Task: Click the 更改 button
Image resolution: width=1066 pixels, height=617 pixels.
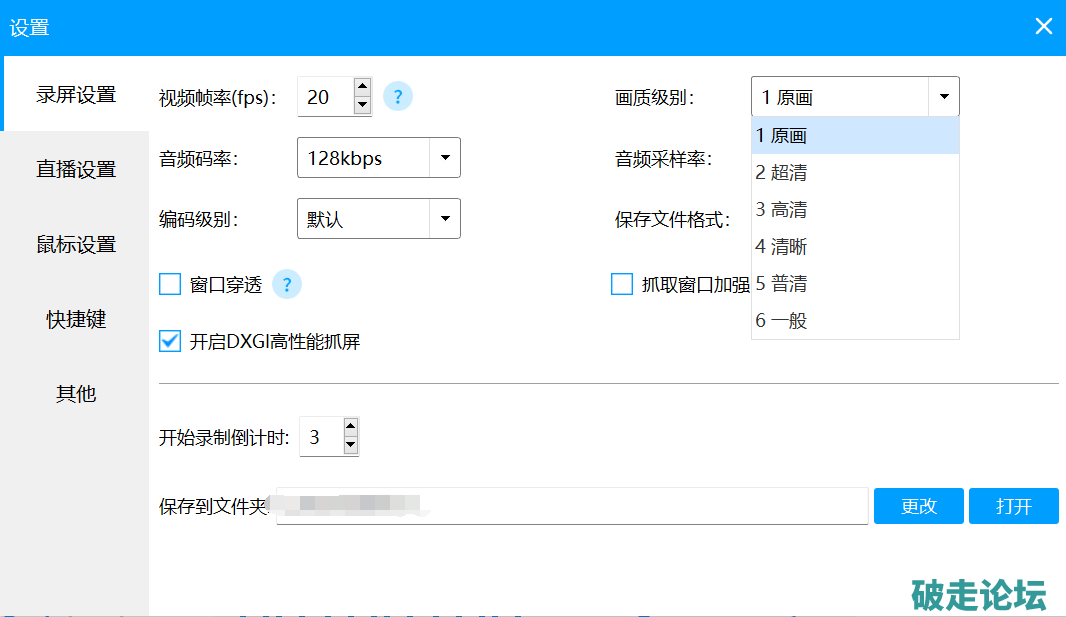Action: (918, 506)
